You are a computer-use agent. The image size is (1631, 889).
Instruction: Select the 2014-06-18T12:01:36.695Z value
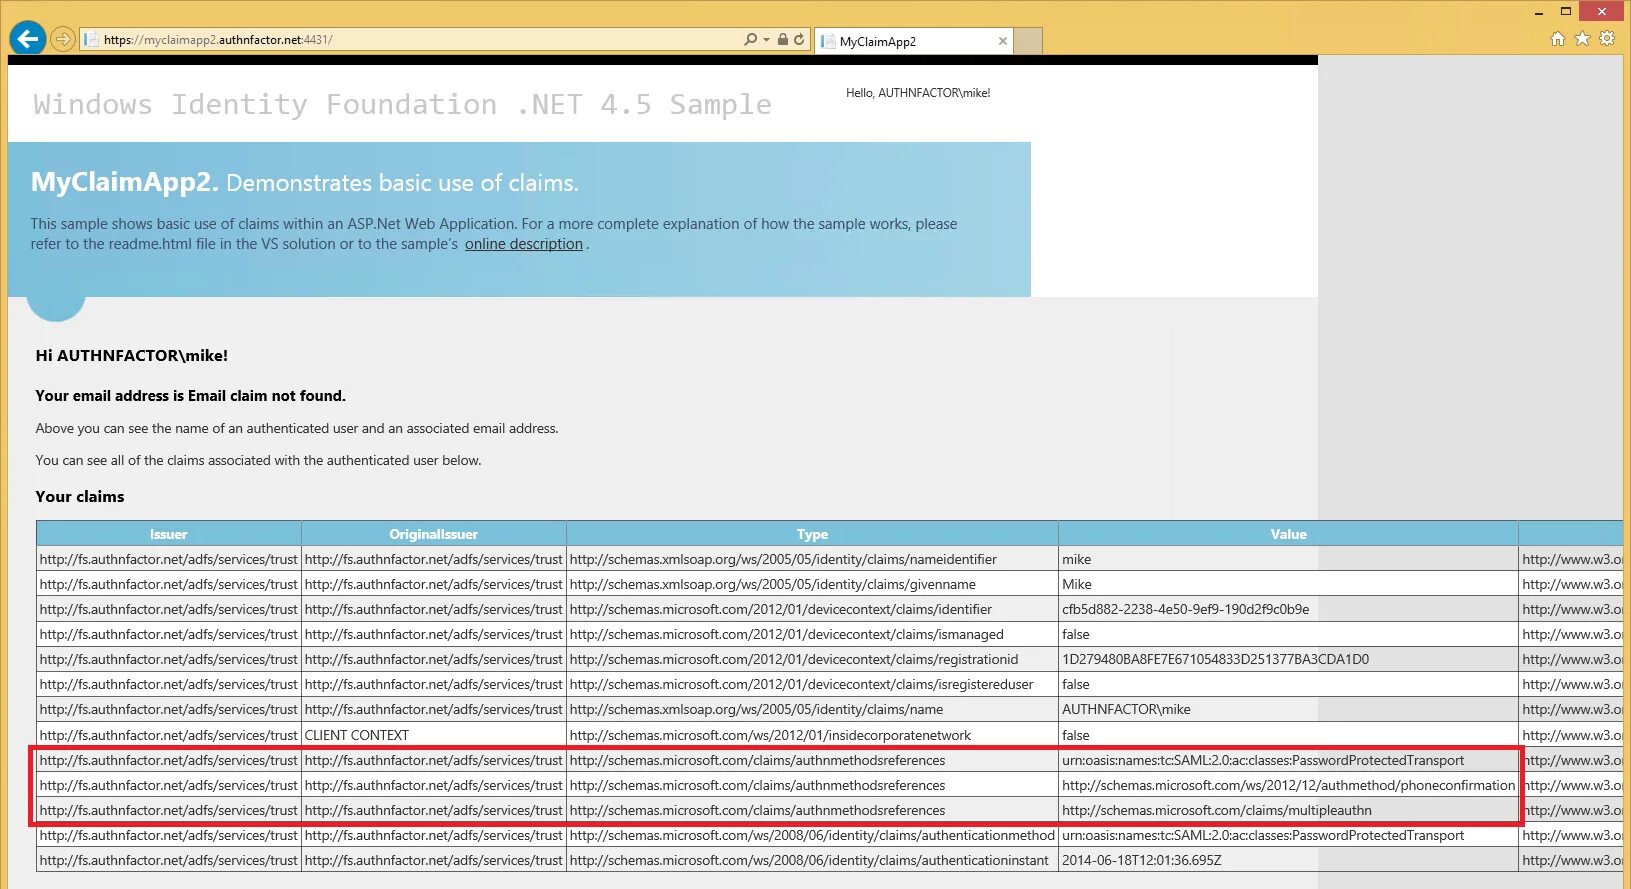click(x=1288, y=860)
